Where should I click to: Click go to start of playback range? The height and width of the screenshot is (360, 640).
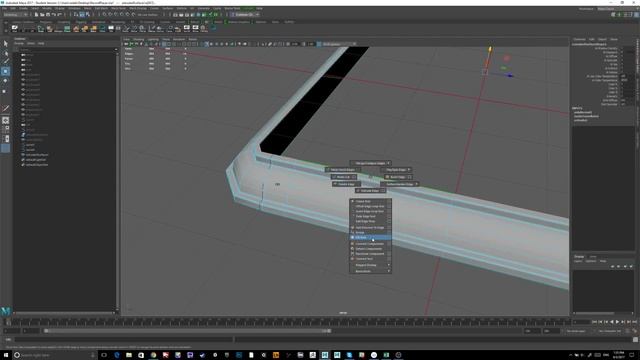(x=594, y=322)
